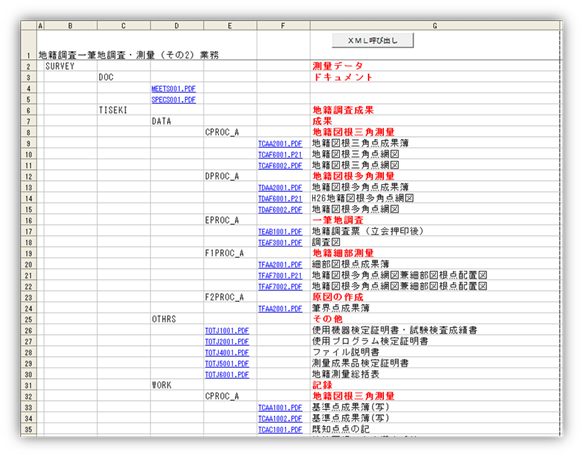Click the title cell 地籍調査一筆地調査・測量（その2）業務
Viewport: 583px width, 457px height.
click(129, 55)
